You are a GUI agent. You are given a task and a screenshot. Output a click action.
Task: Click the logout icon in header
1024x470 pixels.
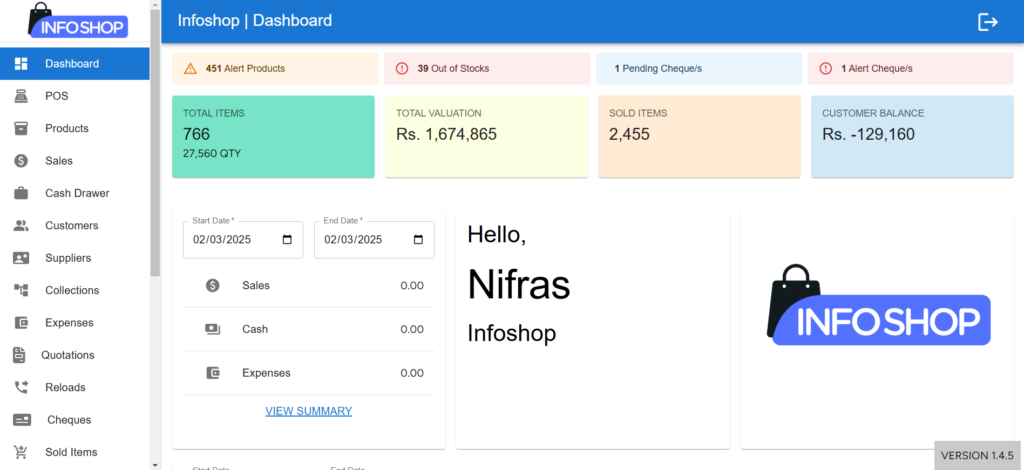(988, 22)
